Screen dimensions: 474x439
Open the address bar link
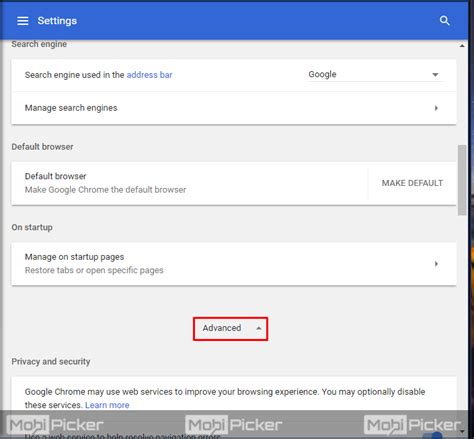[149, 75]
